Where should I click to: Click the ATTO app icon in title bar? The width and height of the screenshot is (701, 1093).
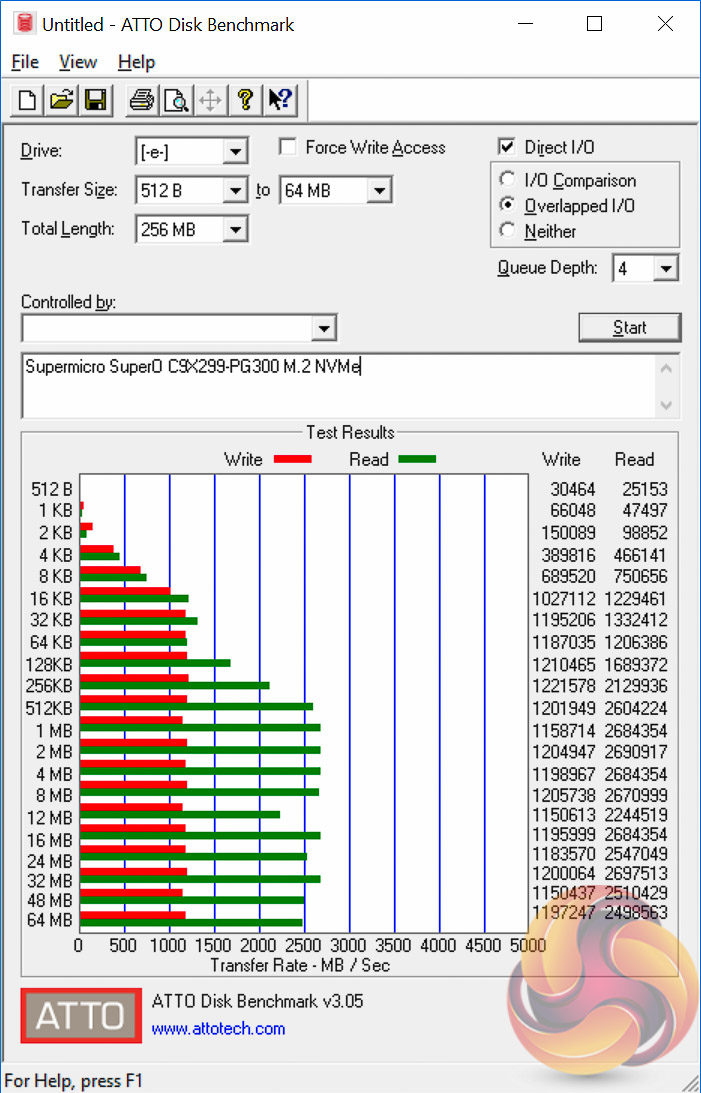(24, 24)
